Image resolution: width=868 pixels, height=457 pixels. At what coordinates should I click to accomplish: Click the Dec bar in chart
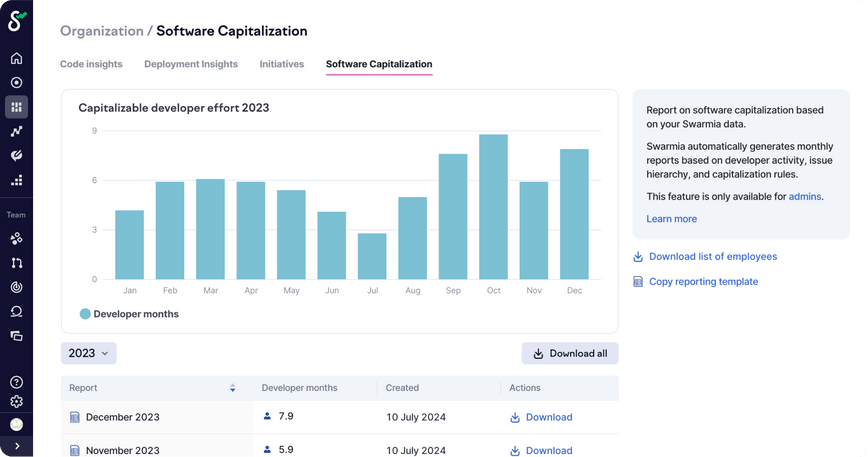click(x=574, y=214)
